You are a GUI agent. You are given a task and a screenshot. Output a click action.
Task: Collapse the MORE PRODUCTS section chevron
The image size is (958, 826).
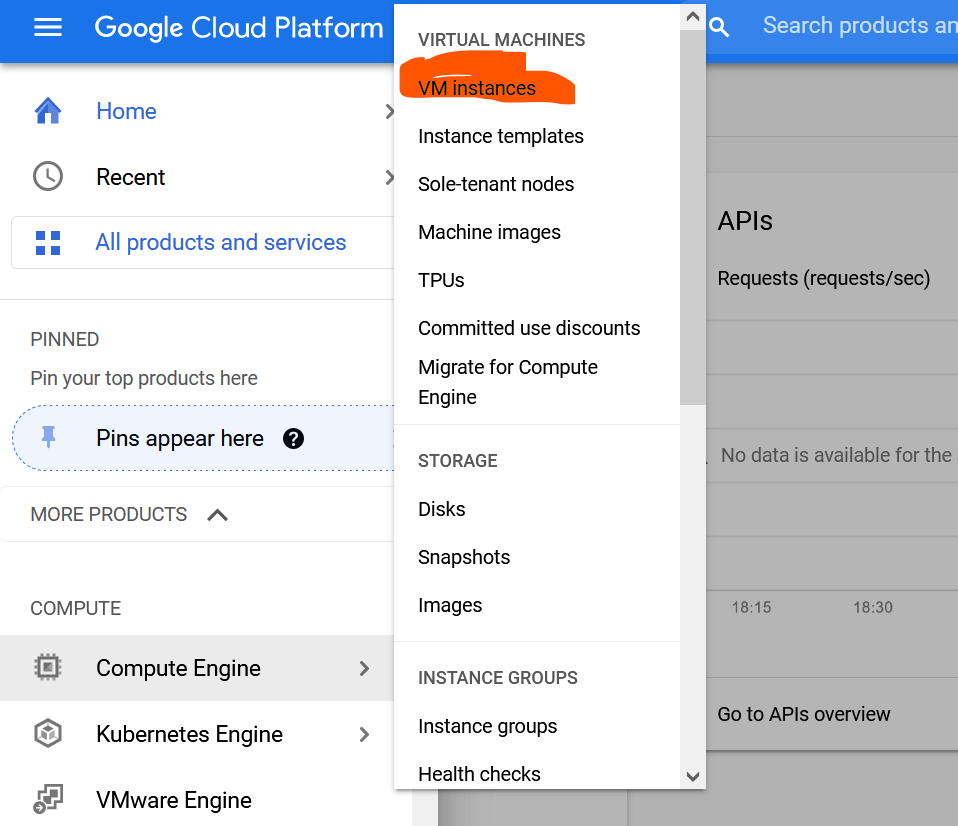pyautogui.click(x=218, y=515)
